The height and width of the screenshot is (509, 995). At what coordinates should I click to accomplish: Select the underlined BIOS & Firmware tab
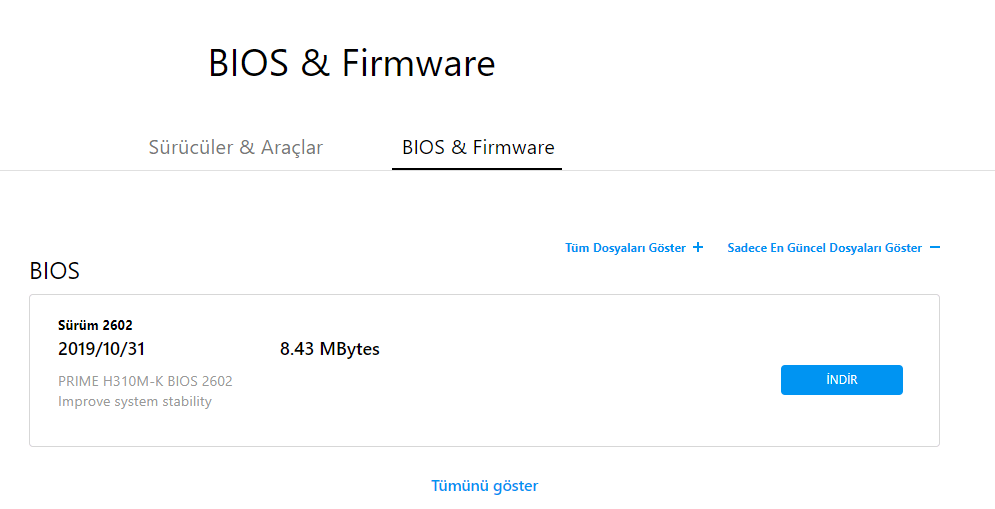[478, 148]
